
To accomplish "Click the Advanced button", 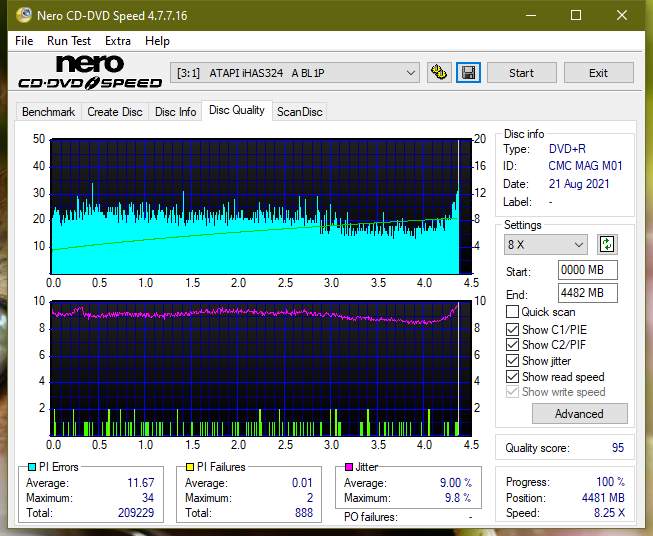I will 579,414.
